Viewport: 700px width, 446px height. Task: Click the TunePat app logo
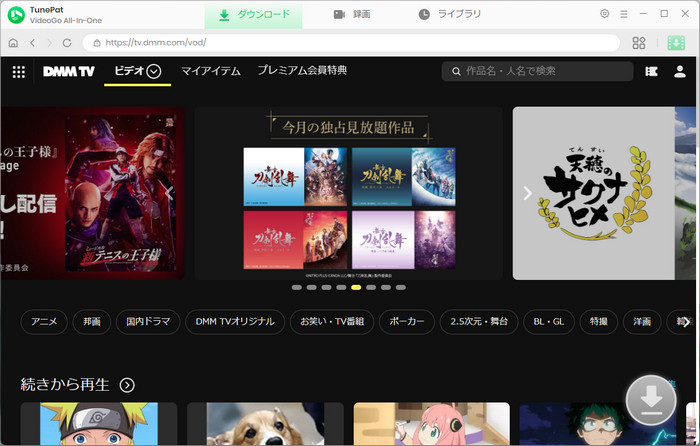coord(16,15)
